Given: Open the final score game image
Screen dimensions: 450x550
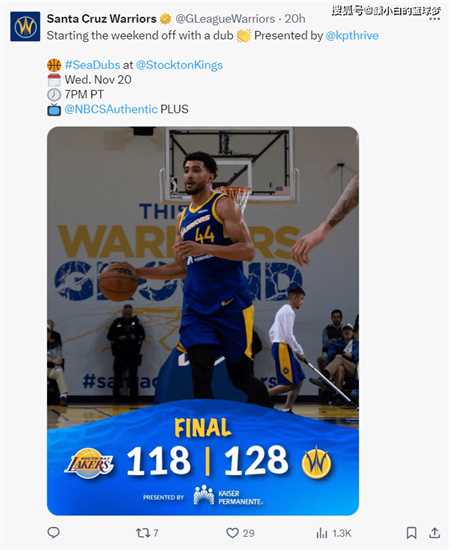Looking at the screenshot, I should click(203, 321).
